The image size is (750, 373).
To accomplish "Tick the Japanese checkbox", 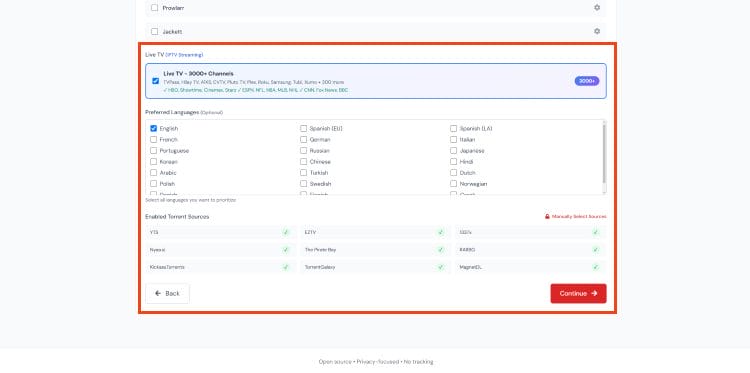I will pos(453,151).
